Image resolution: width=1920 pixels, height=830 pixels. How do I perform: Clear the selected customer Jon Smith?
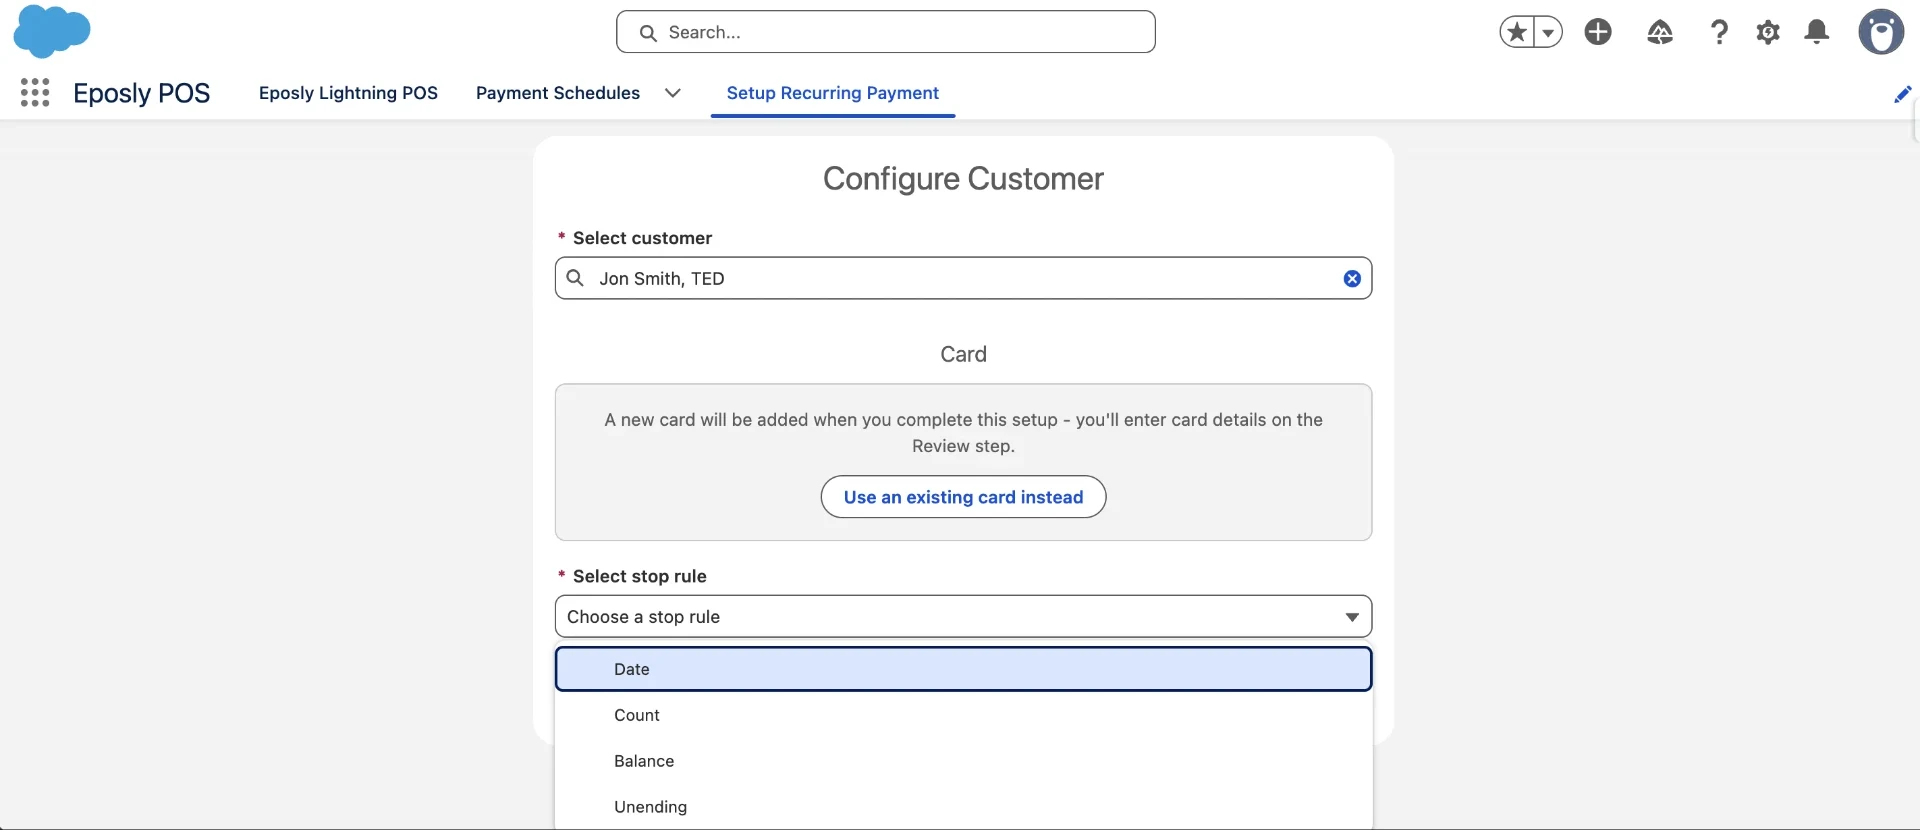1352,279
